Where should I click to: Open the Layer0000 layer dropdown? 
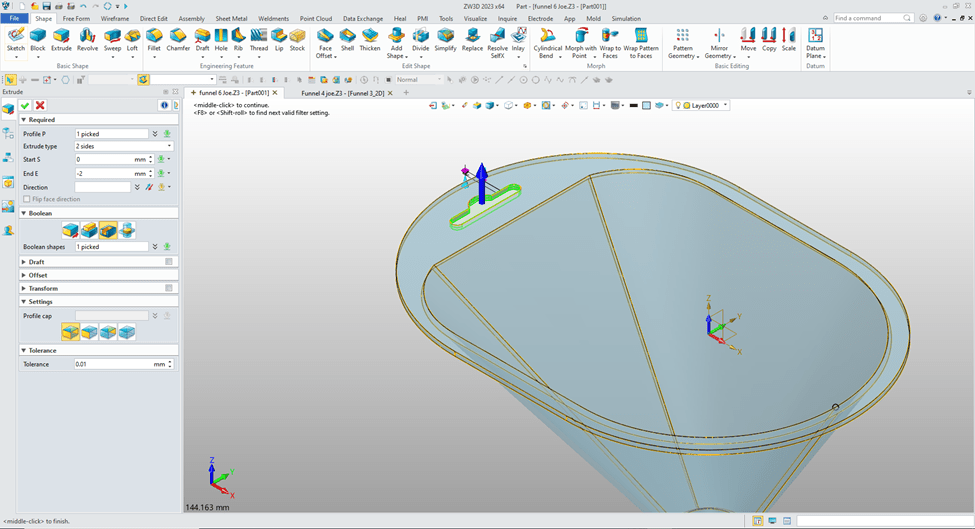tap(725, 105)
